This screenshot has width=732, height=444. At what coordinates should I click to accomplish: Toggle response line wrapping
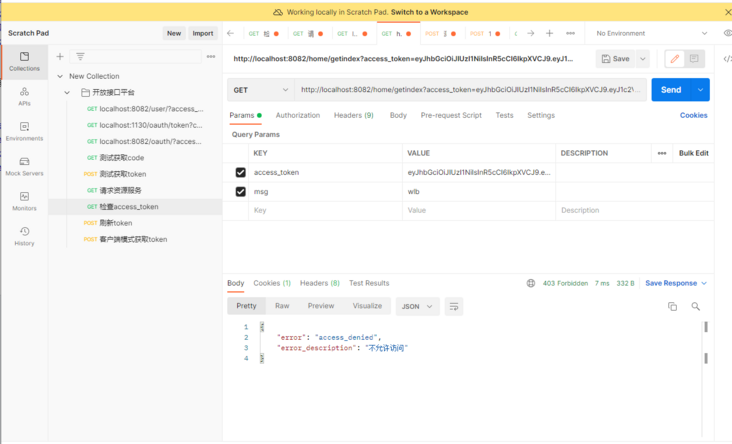click(x=454, y=307)
